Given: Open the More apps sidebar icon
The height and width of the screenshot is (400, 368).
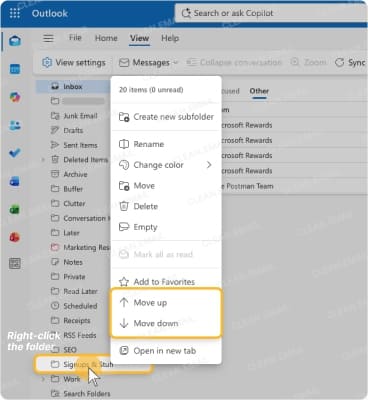Looking at the screenshot, I should click(15, 263).
